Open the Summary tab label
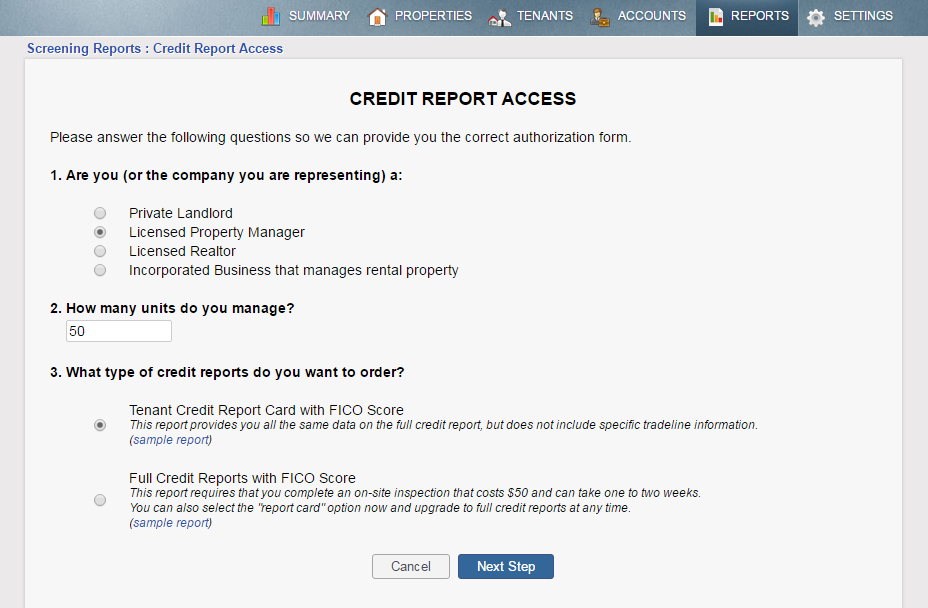Screen dimensions: 928x608 319,16
